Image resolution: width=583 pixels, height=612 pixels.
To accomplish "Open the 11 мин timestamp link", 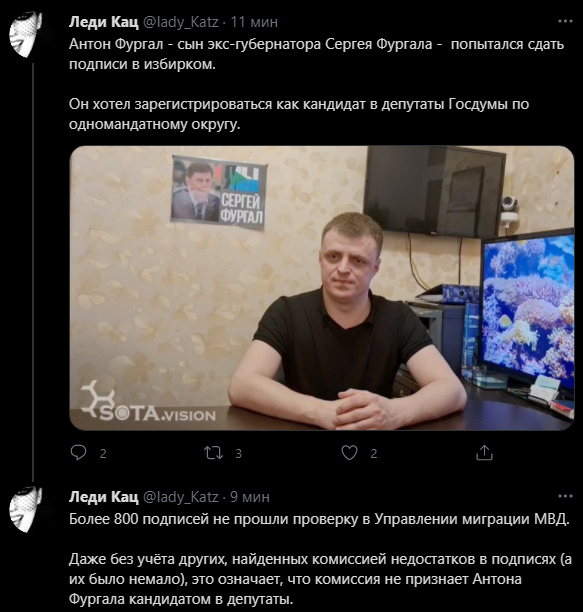I will click(254, 22).
